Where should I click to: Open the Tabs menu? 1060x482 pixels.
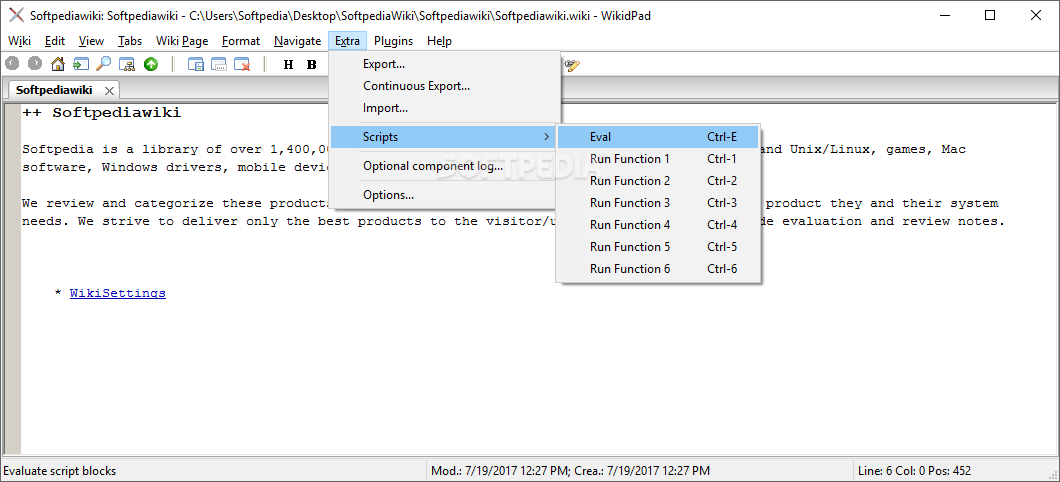(130, 41)
